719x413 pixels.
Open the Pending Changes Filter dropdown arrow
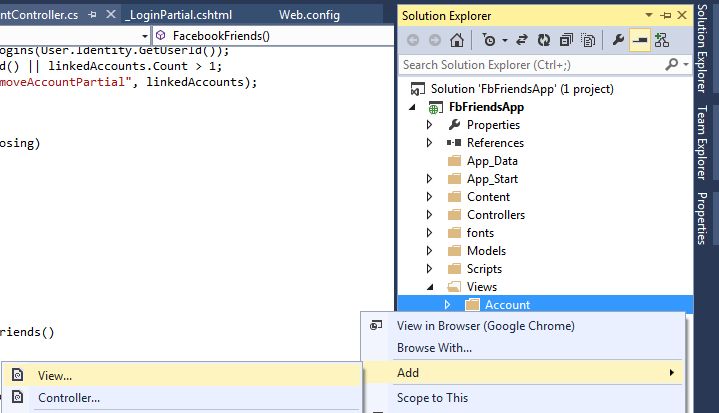(504, 40)
